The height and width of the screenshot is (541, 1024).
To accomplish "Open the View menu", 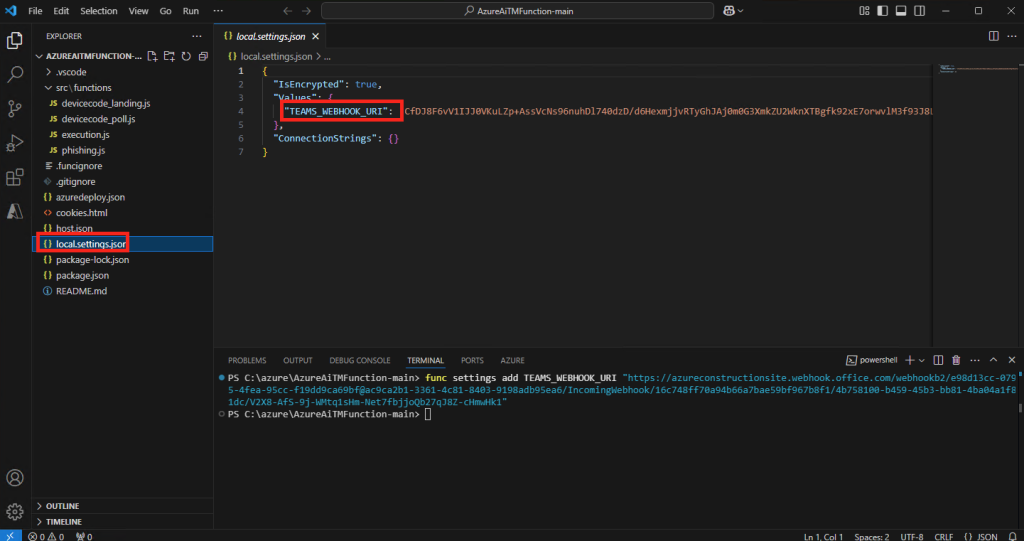I will click(138, 11).
